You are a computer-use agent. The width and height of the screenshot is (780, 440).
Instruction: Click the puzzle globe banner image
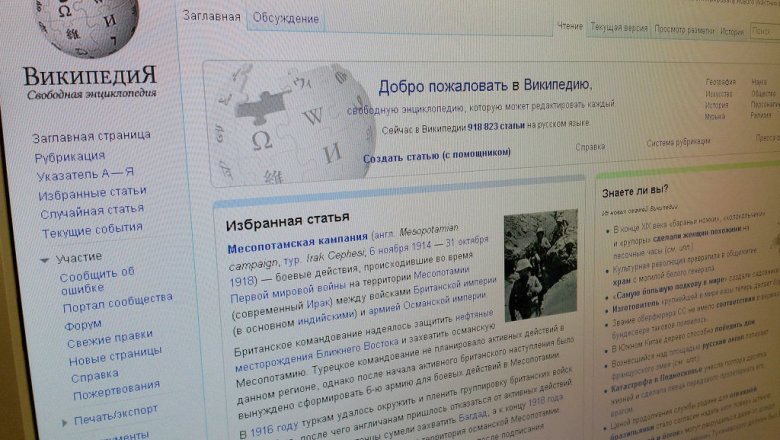(x=295, y=123)
